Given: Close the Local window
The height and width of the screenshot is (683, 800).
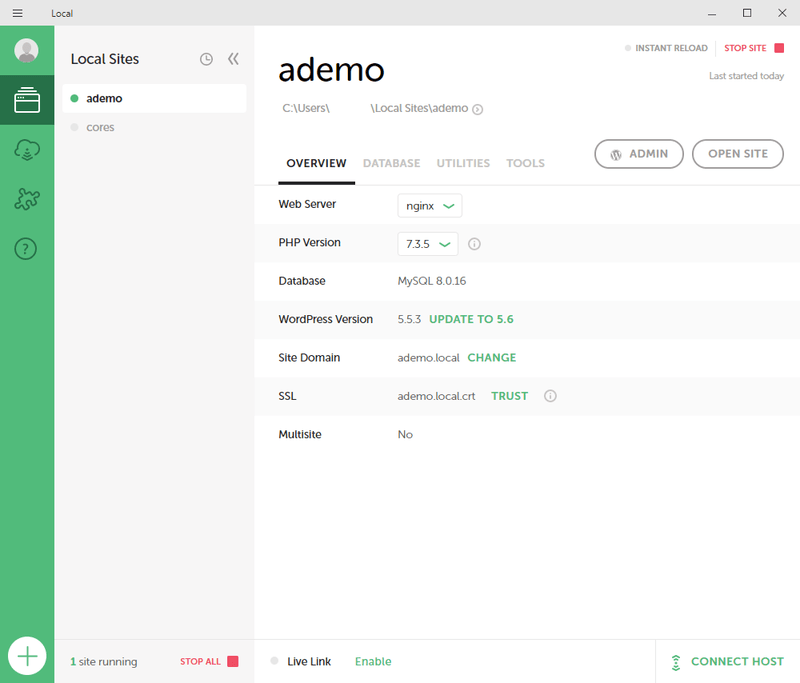Looking at the screenshot, I should (x=782, y=13).
